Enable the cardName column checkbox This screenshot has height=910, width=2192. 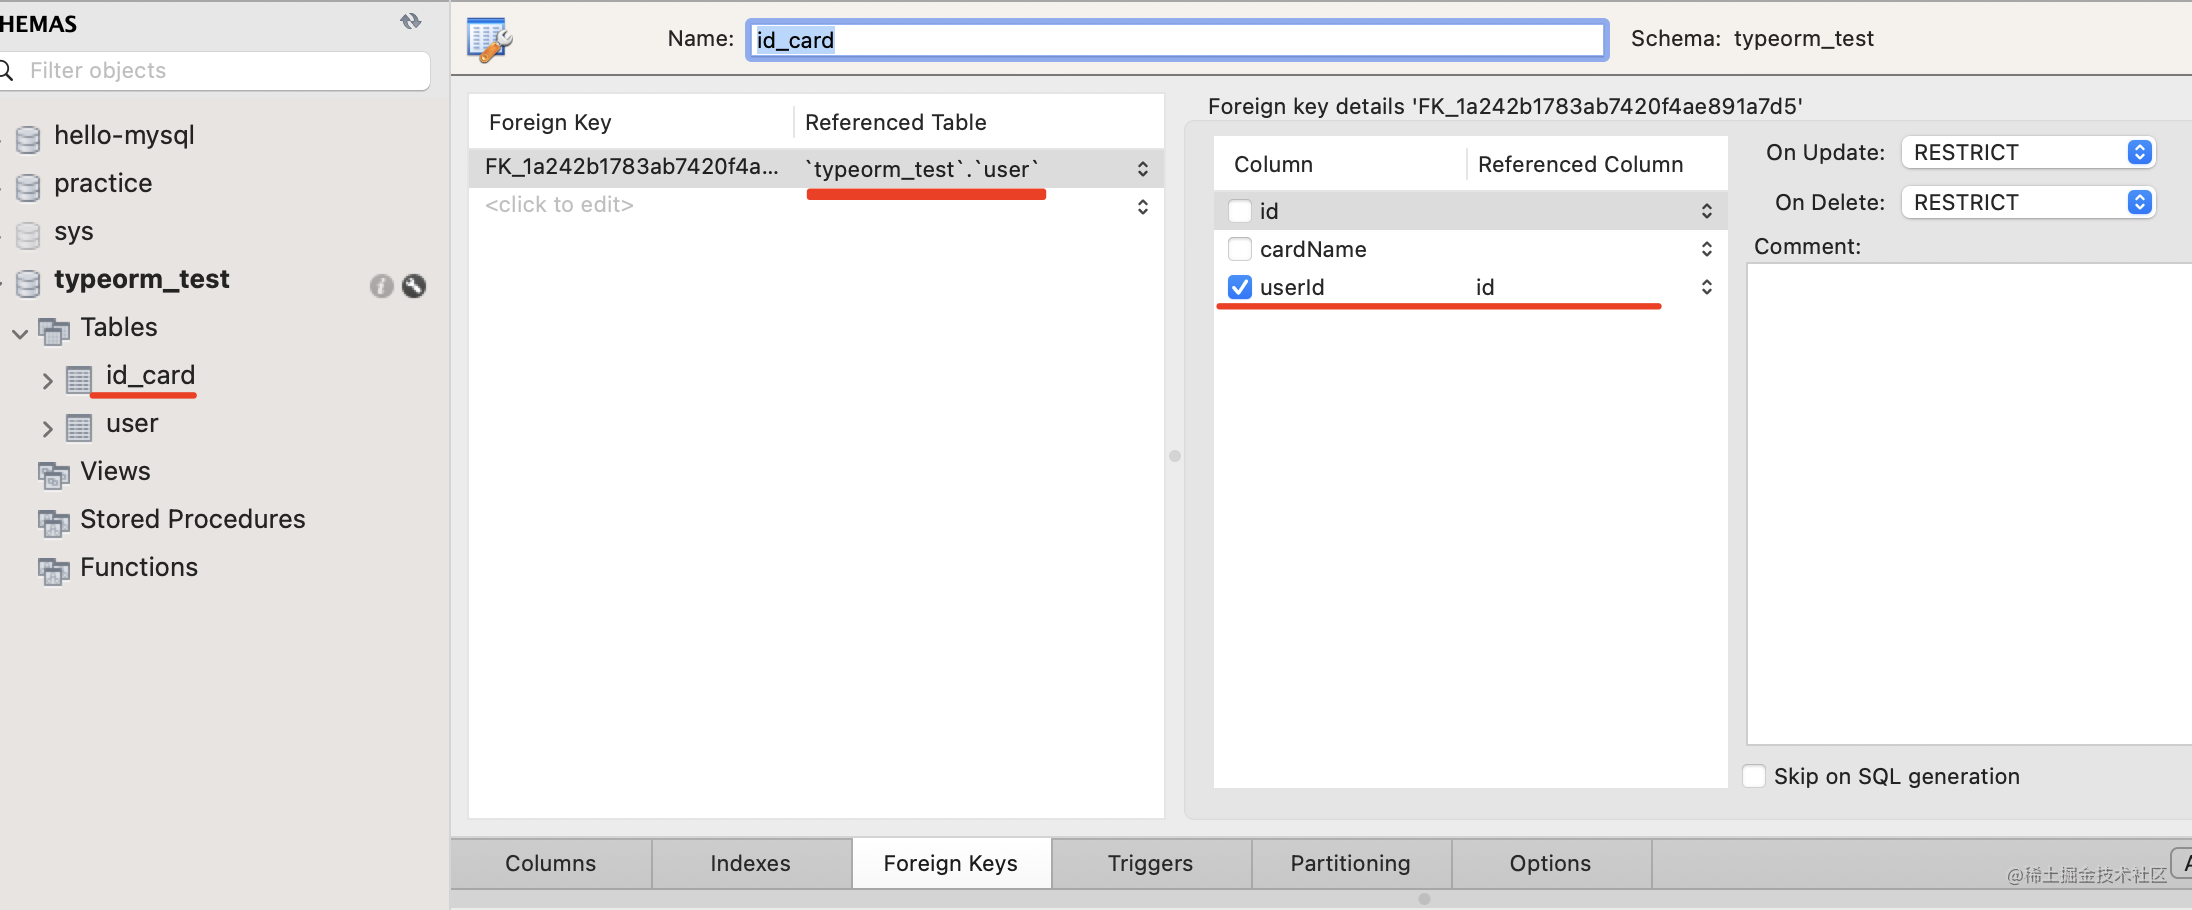click(1240, 249)
